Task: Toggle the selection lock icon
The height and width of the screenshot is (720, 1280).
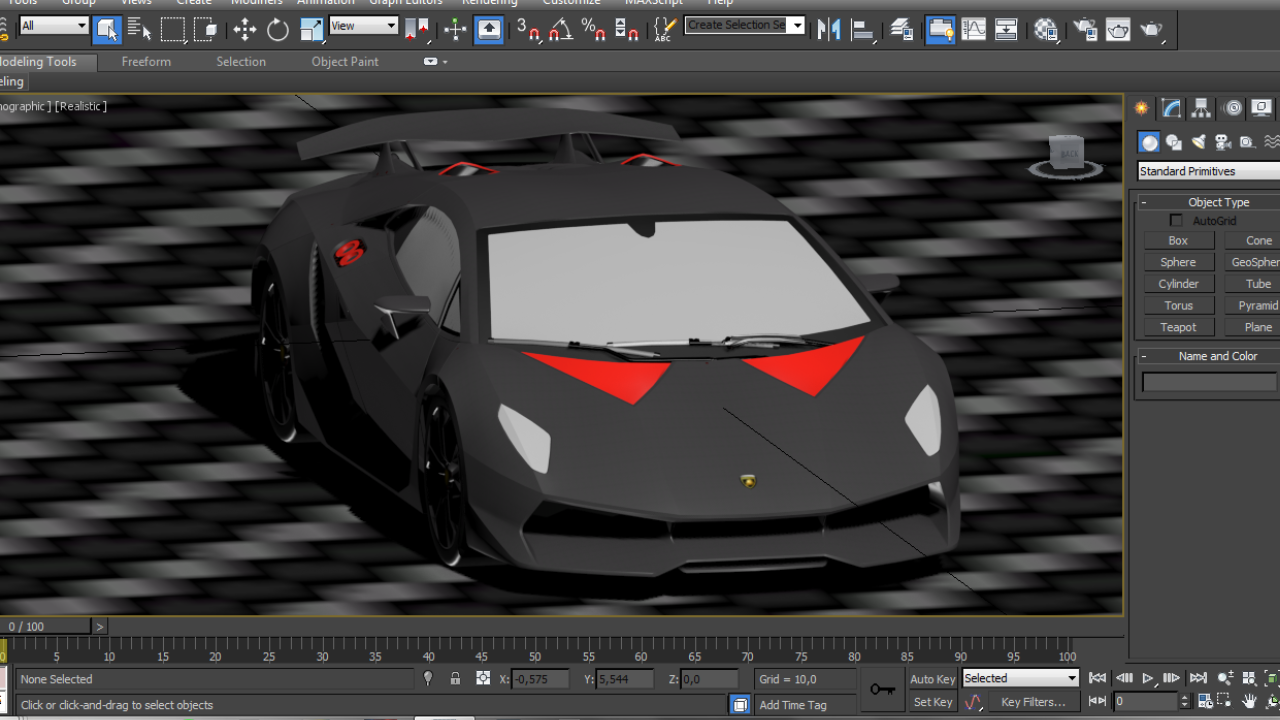Action: coord(455,679)
